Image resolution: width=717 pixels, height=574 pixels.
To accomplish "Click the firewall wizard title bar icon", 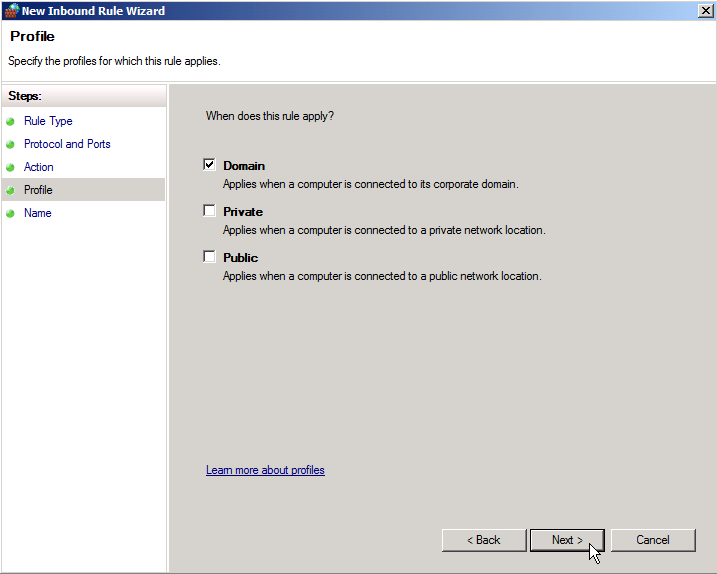I will (12, 11).
